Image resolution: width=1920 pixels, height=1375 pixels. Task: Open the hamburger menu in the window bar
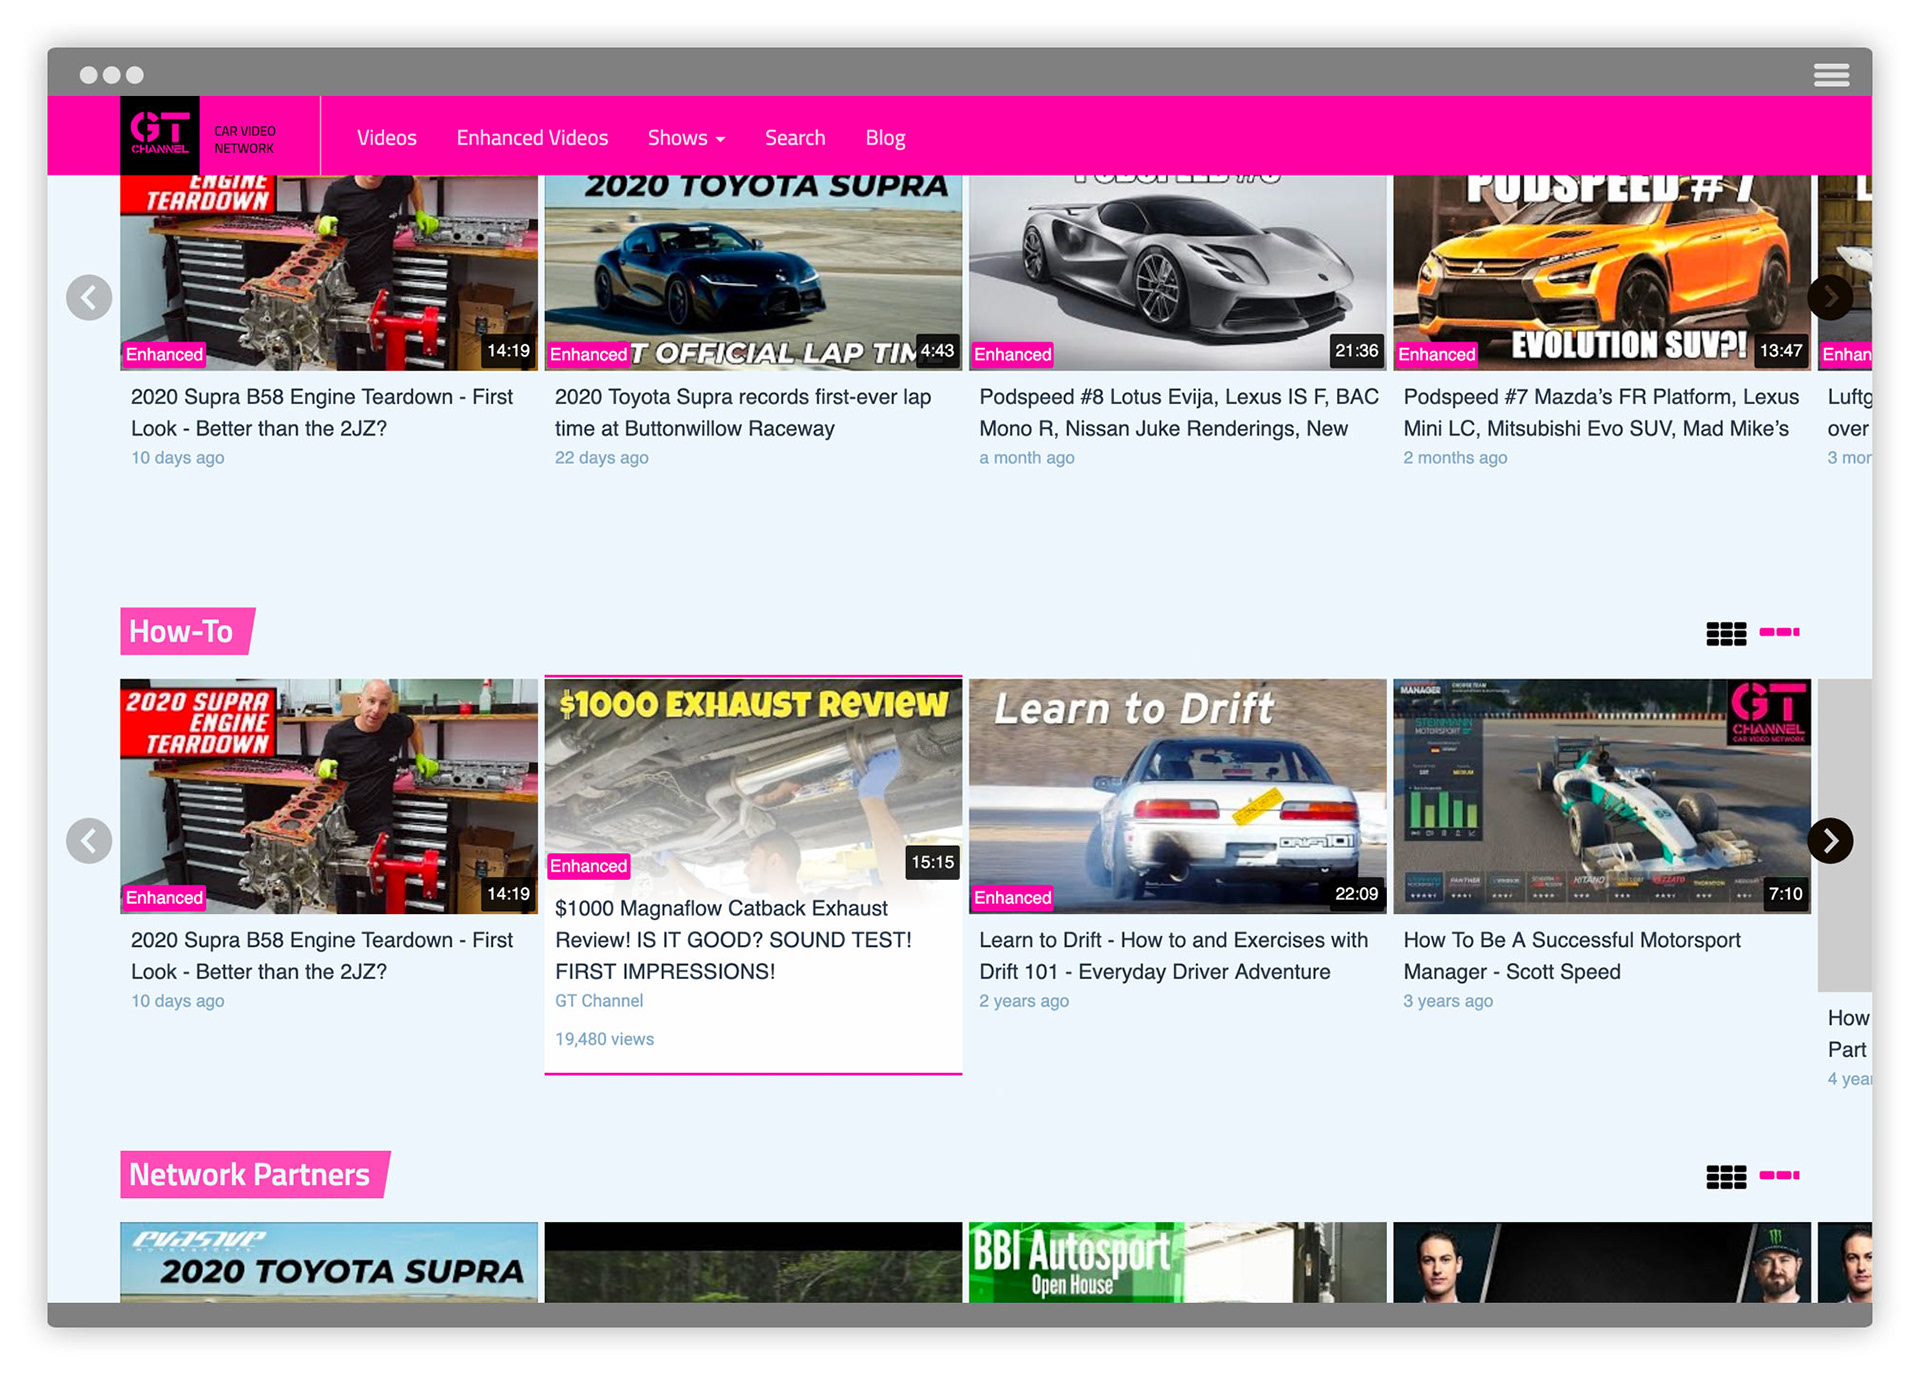(1831, 75)
